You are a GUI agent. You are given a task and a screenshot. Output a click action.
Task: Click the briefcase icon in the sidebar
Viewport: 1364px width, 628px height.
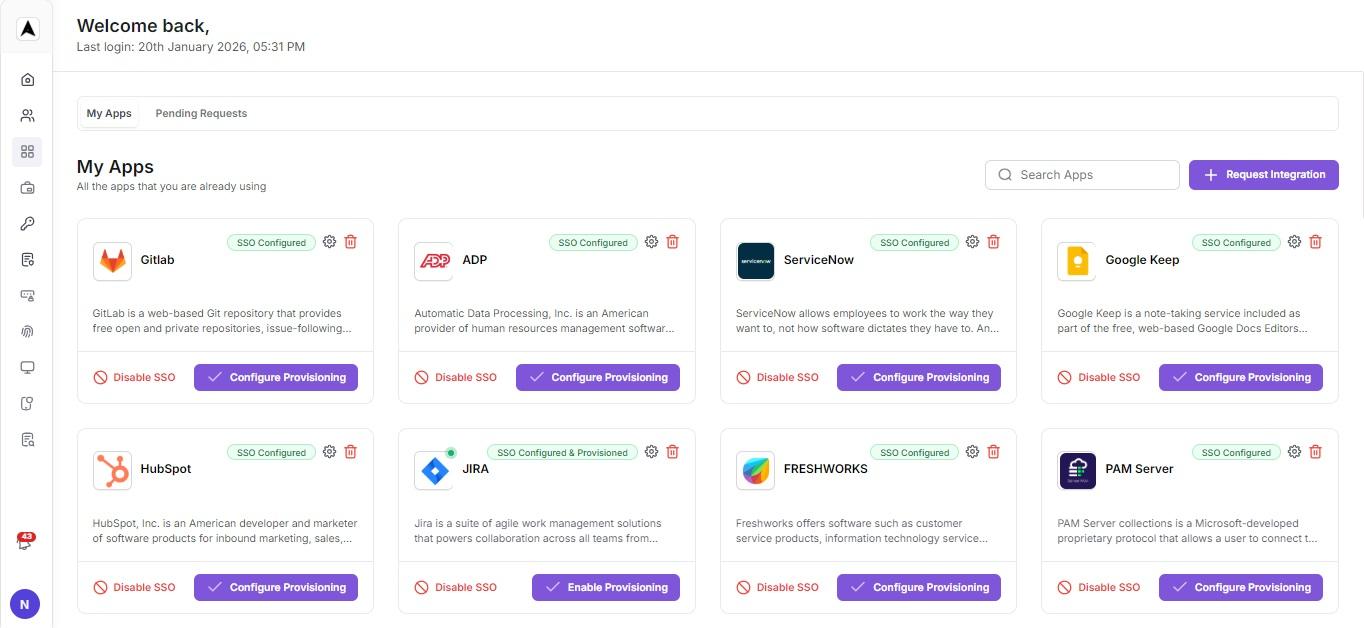[27, 188]
